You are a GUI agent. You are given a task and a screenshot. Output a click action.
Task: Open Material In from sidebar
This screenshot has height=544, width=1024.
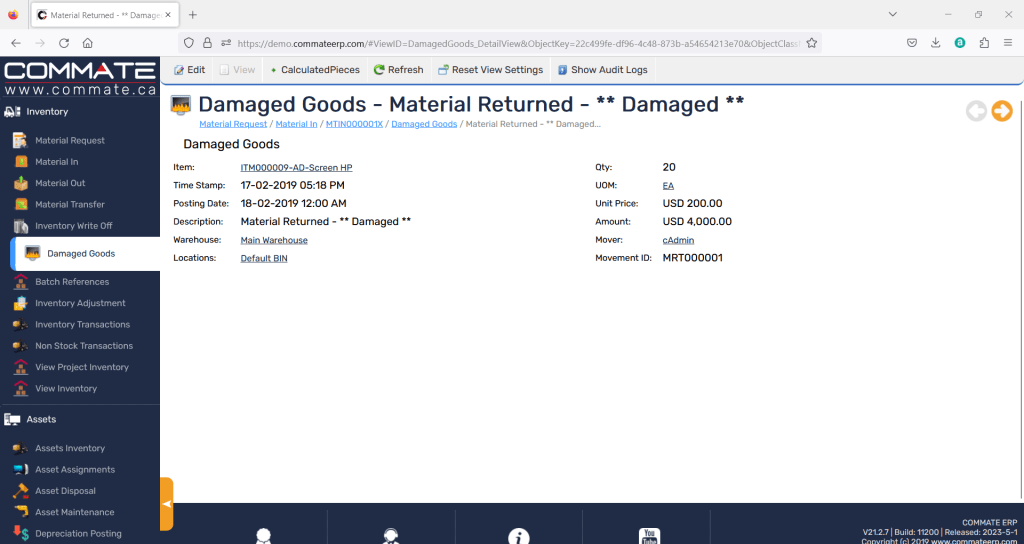click(x=56, y=162)
